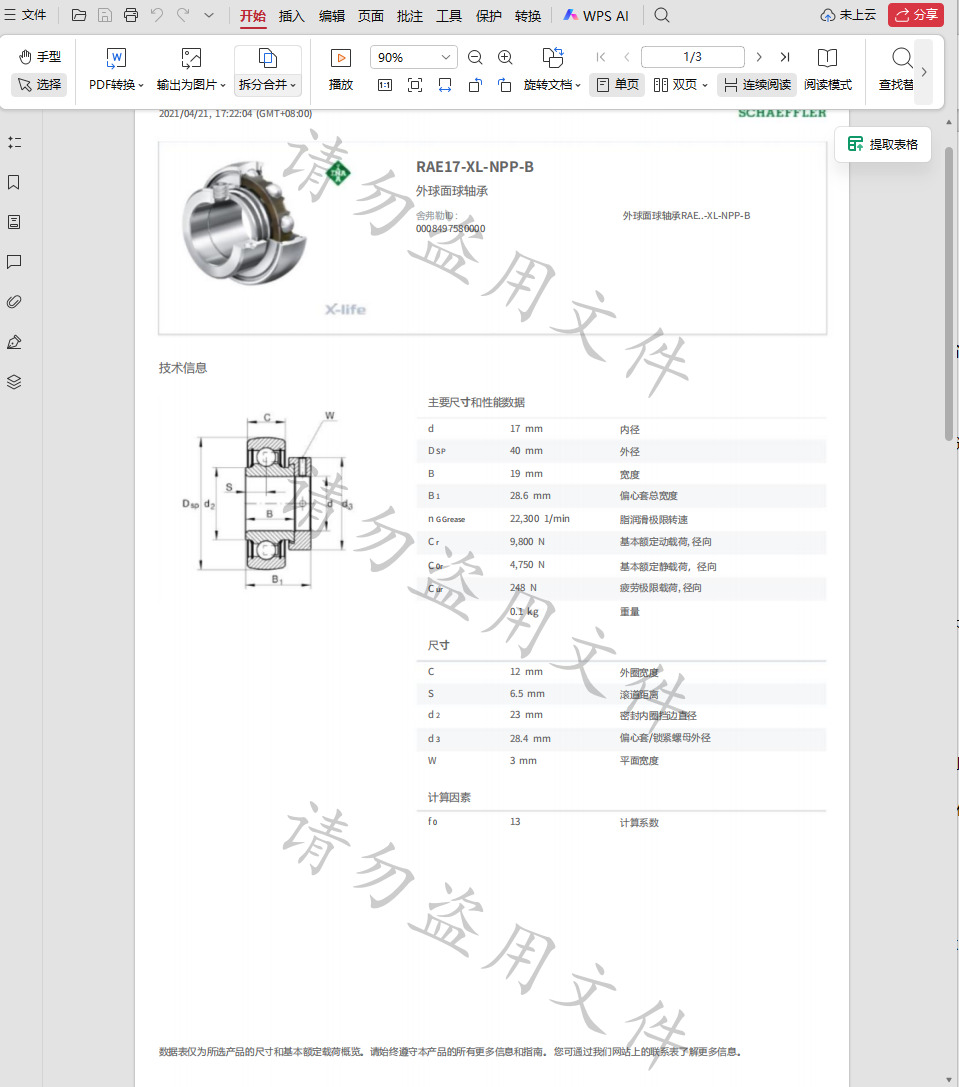
Task: Click the save icon
Action: (x=105, y=15)
